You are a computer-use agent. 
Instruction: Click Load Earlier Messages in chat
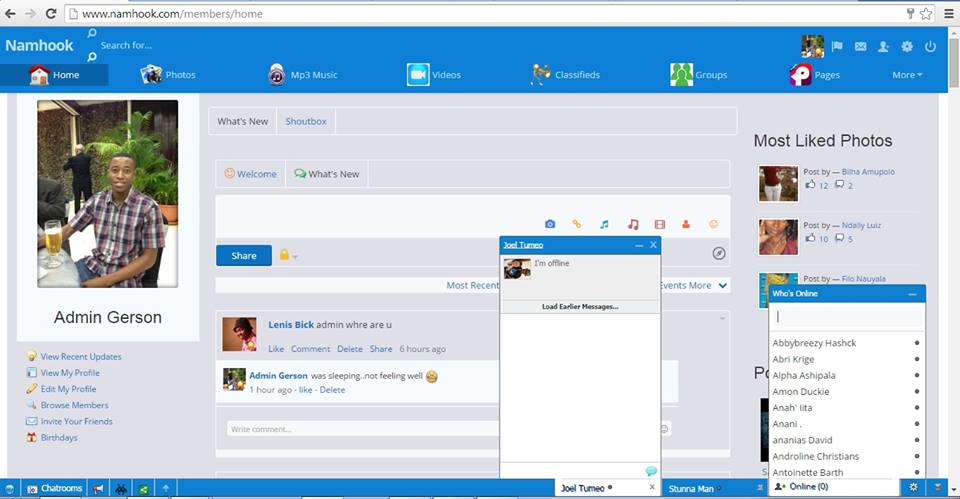580,307
